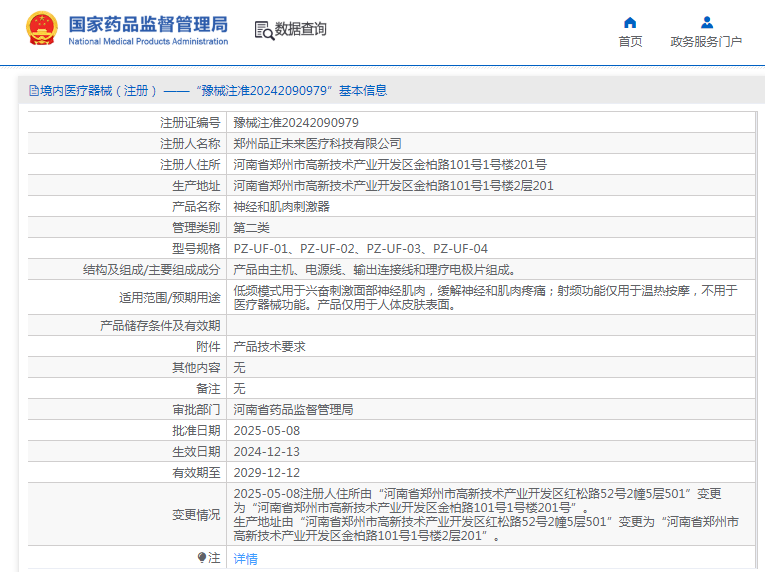
Task: Select registration number 豫械注准20242090979 in table
Action: (x=296, y=123)
